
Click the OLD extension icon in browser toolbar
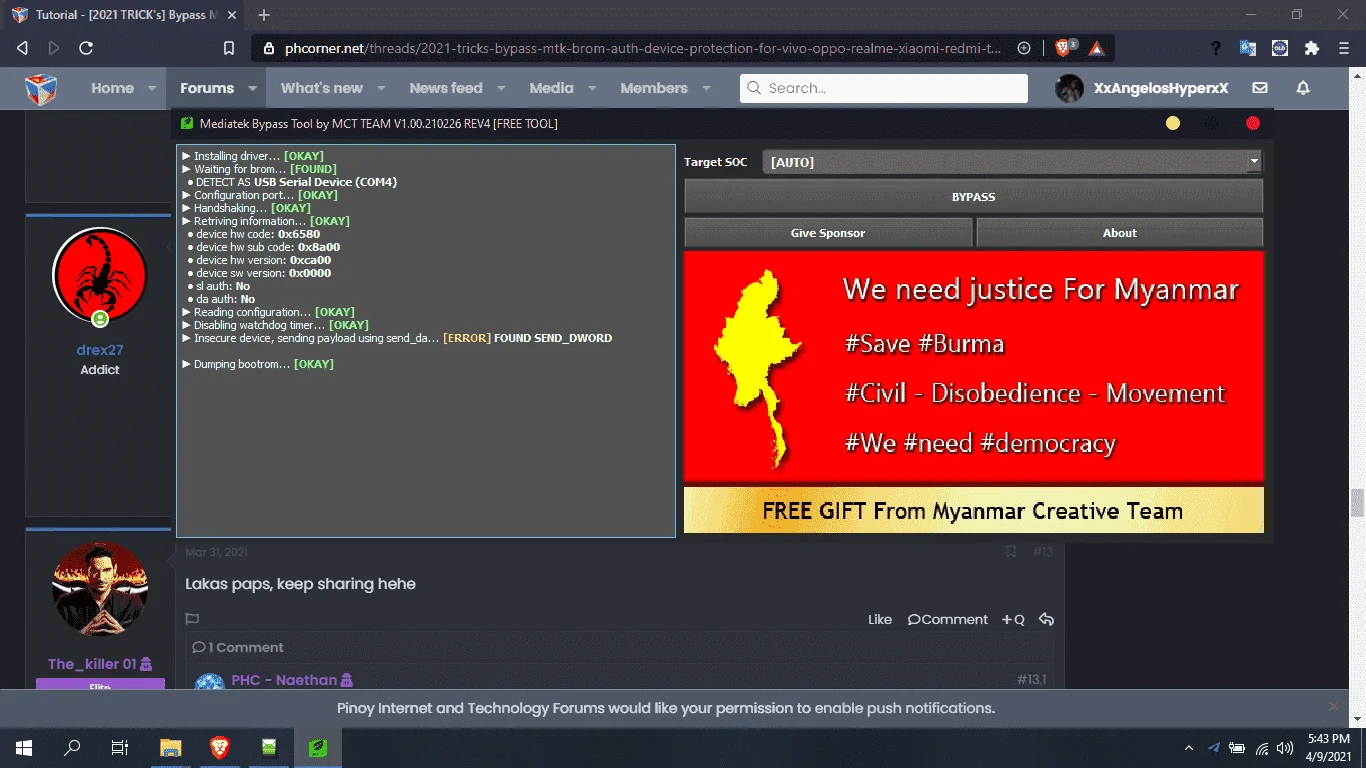pyautogui.click(x=1280, y=48)
